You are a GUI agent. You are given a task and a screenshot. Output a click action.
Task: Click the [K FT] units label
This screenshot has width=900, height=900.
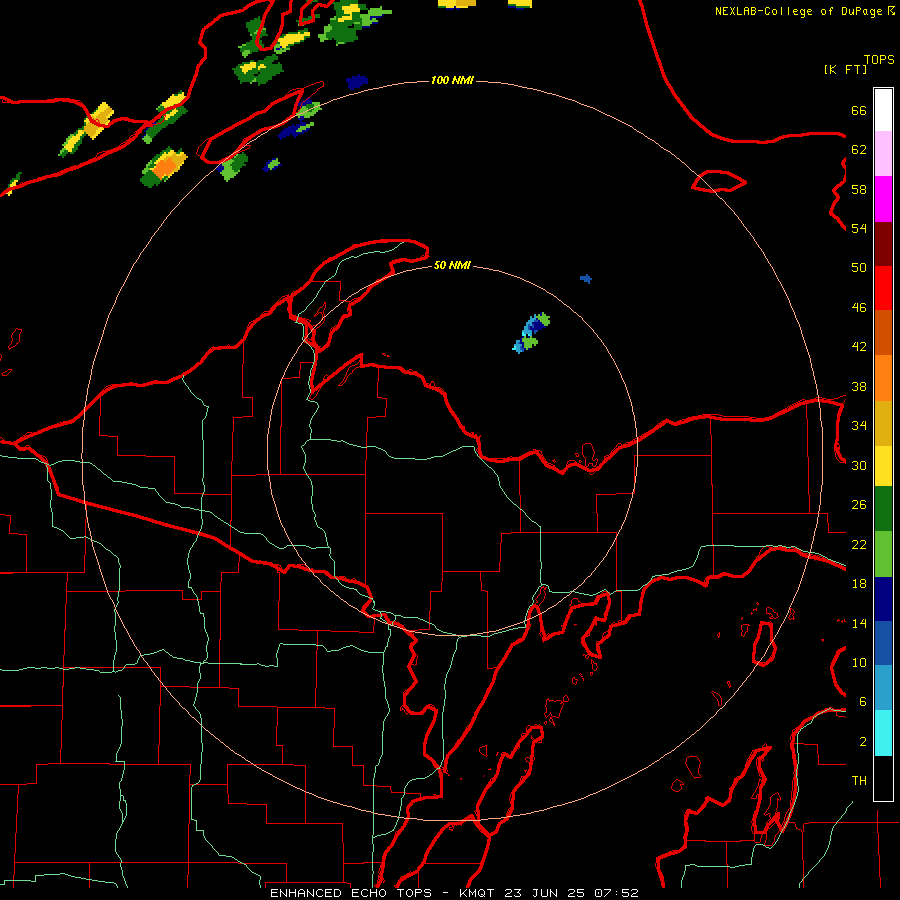845,70
